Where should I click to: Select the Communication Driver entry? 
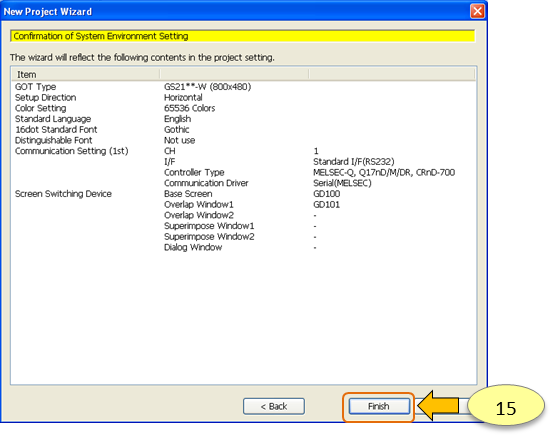point(206,183)
